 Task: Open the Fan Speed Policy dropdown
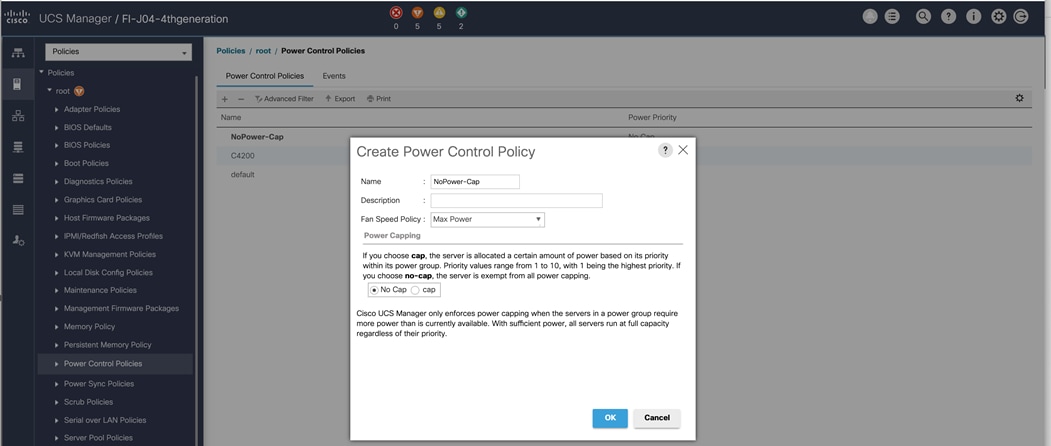(487, 219)
